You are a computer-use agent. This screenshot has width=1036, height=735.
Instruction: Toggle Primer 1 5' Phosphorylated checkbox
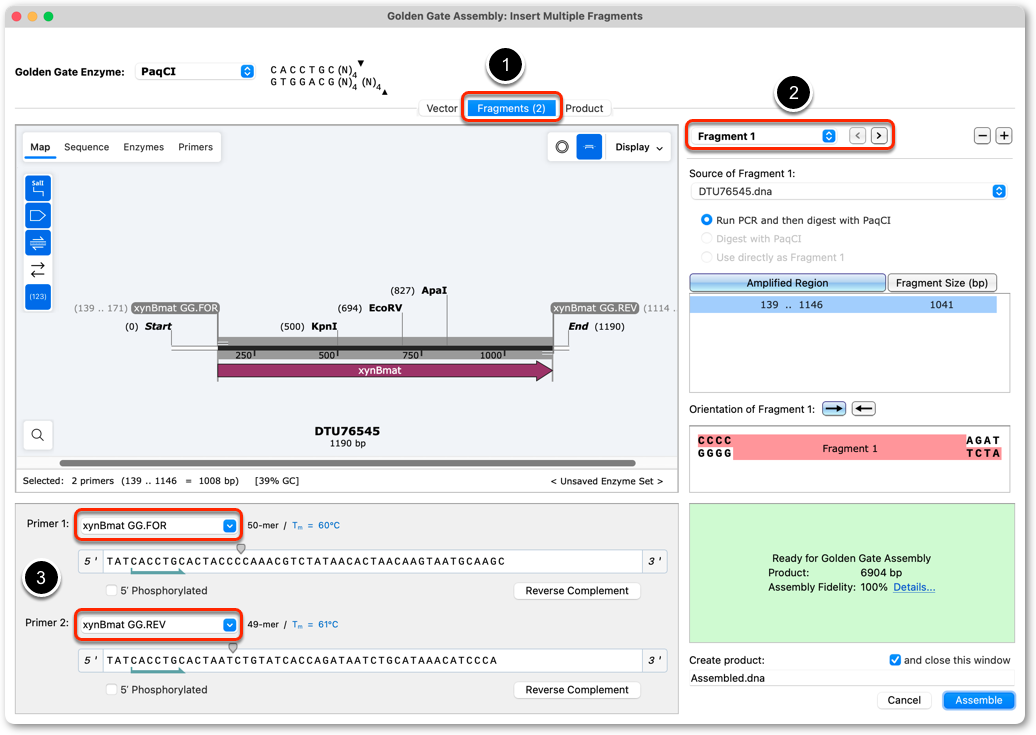tap(111, 590)
